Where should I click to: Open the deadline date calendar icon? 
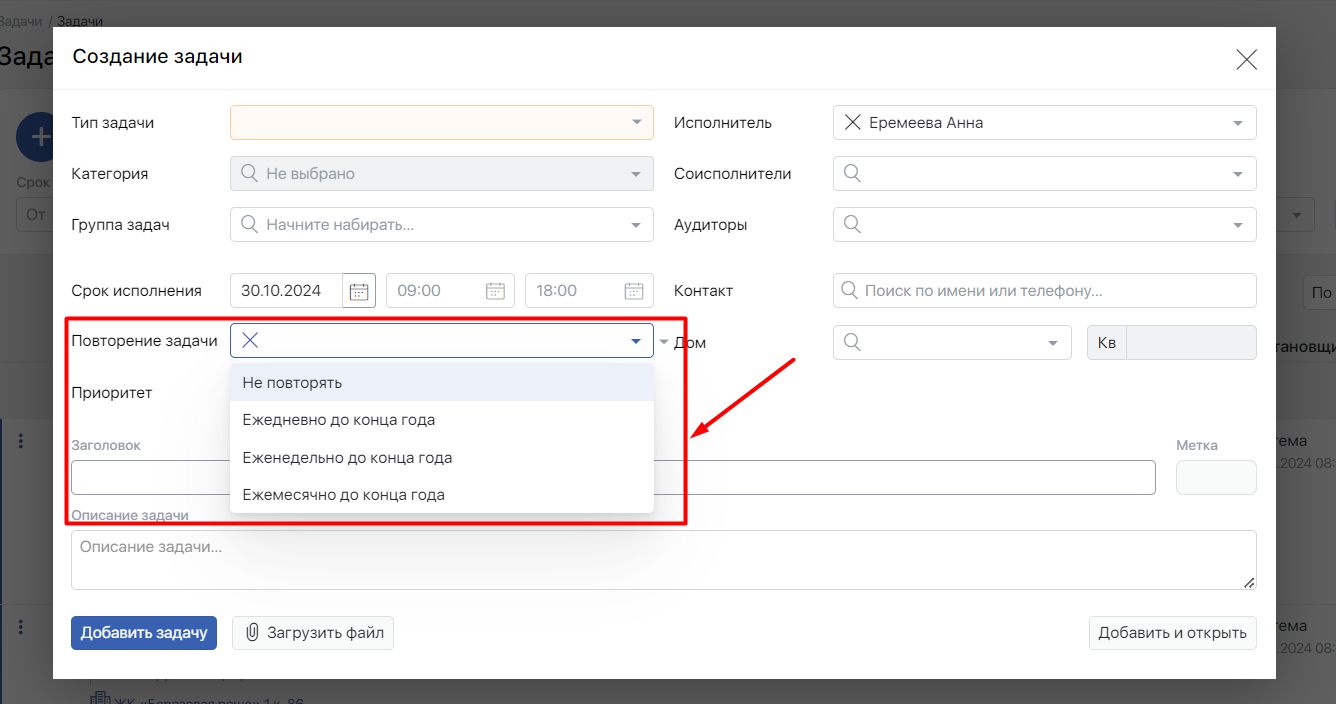[x=359, y=291]
